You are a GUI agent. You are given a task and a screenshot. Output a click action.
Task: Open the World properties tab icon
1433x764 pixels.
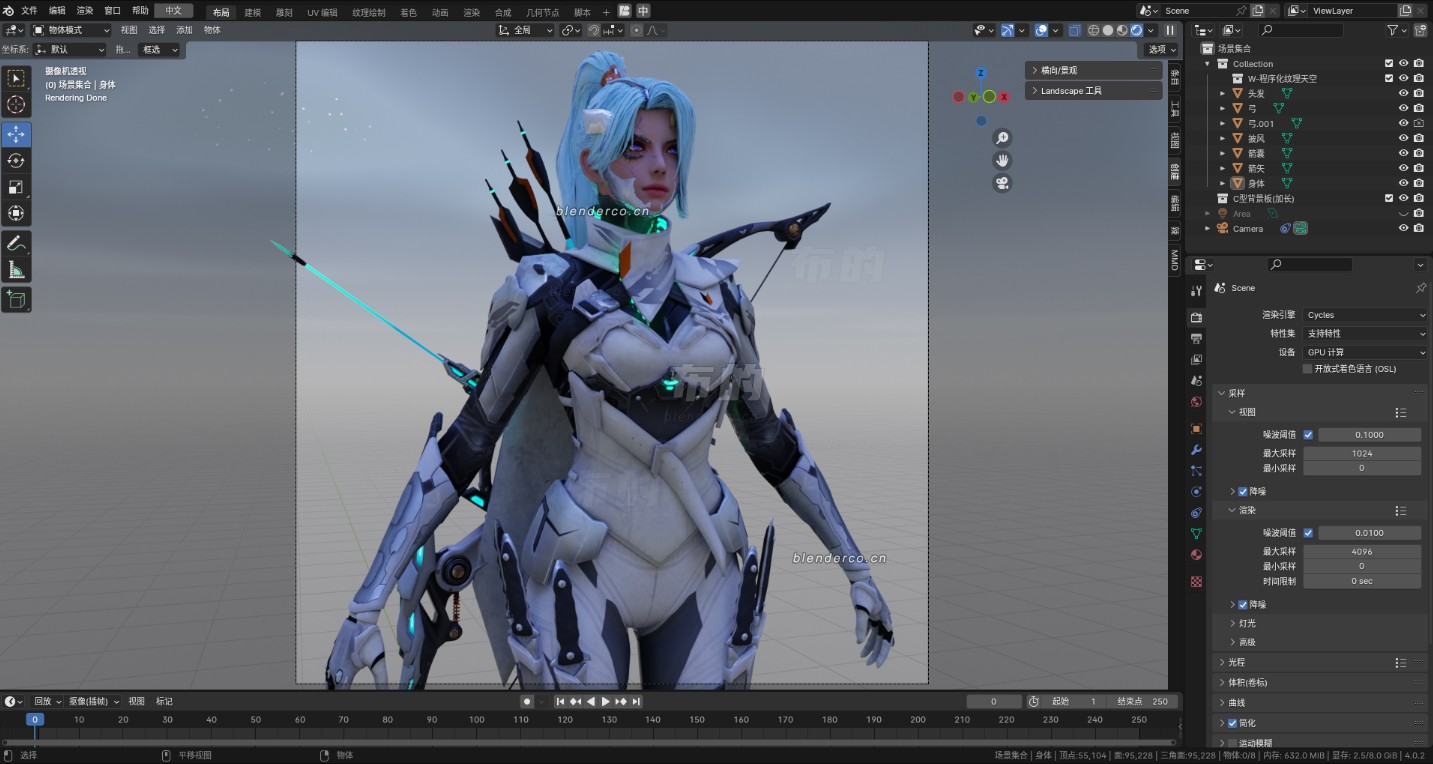[1196, 402]
